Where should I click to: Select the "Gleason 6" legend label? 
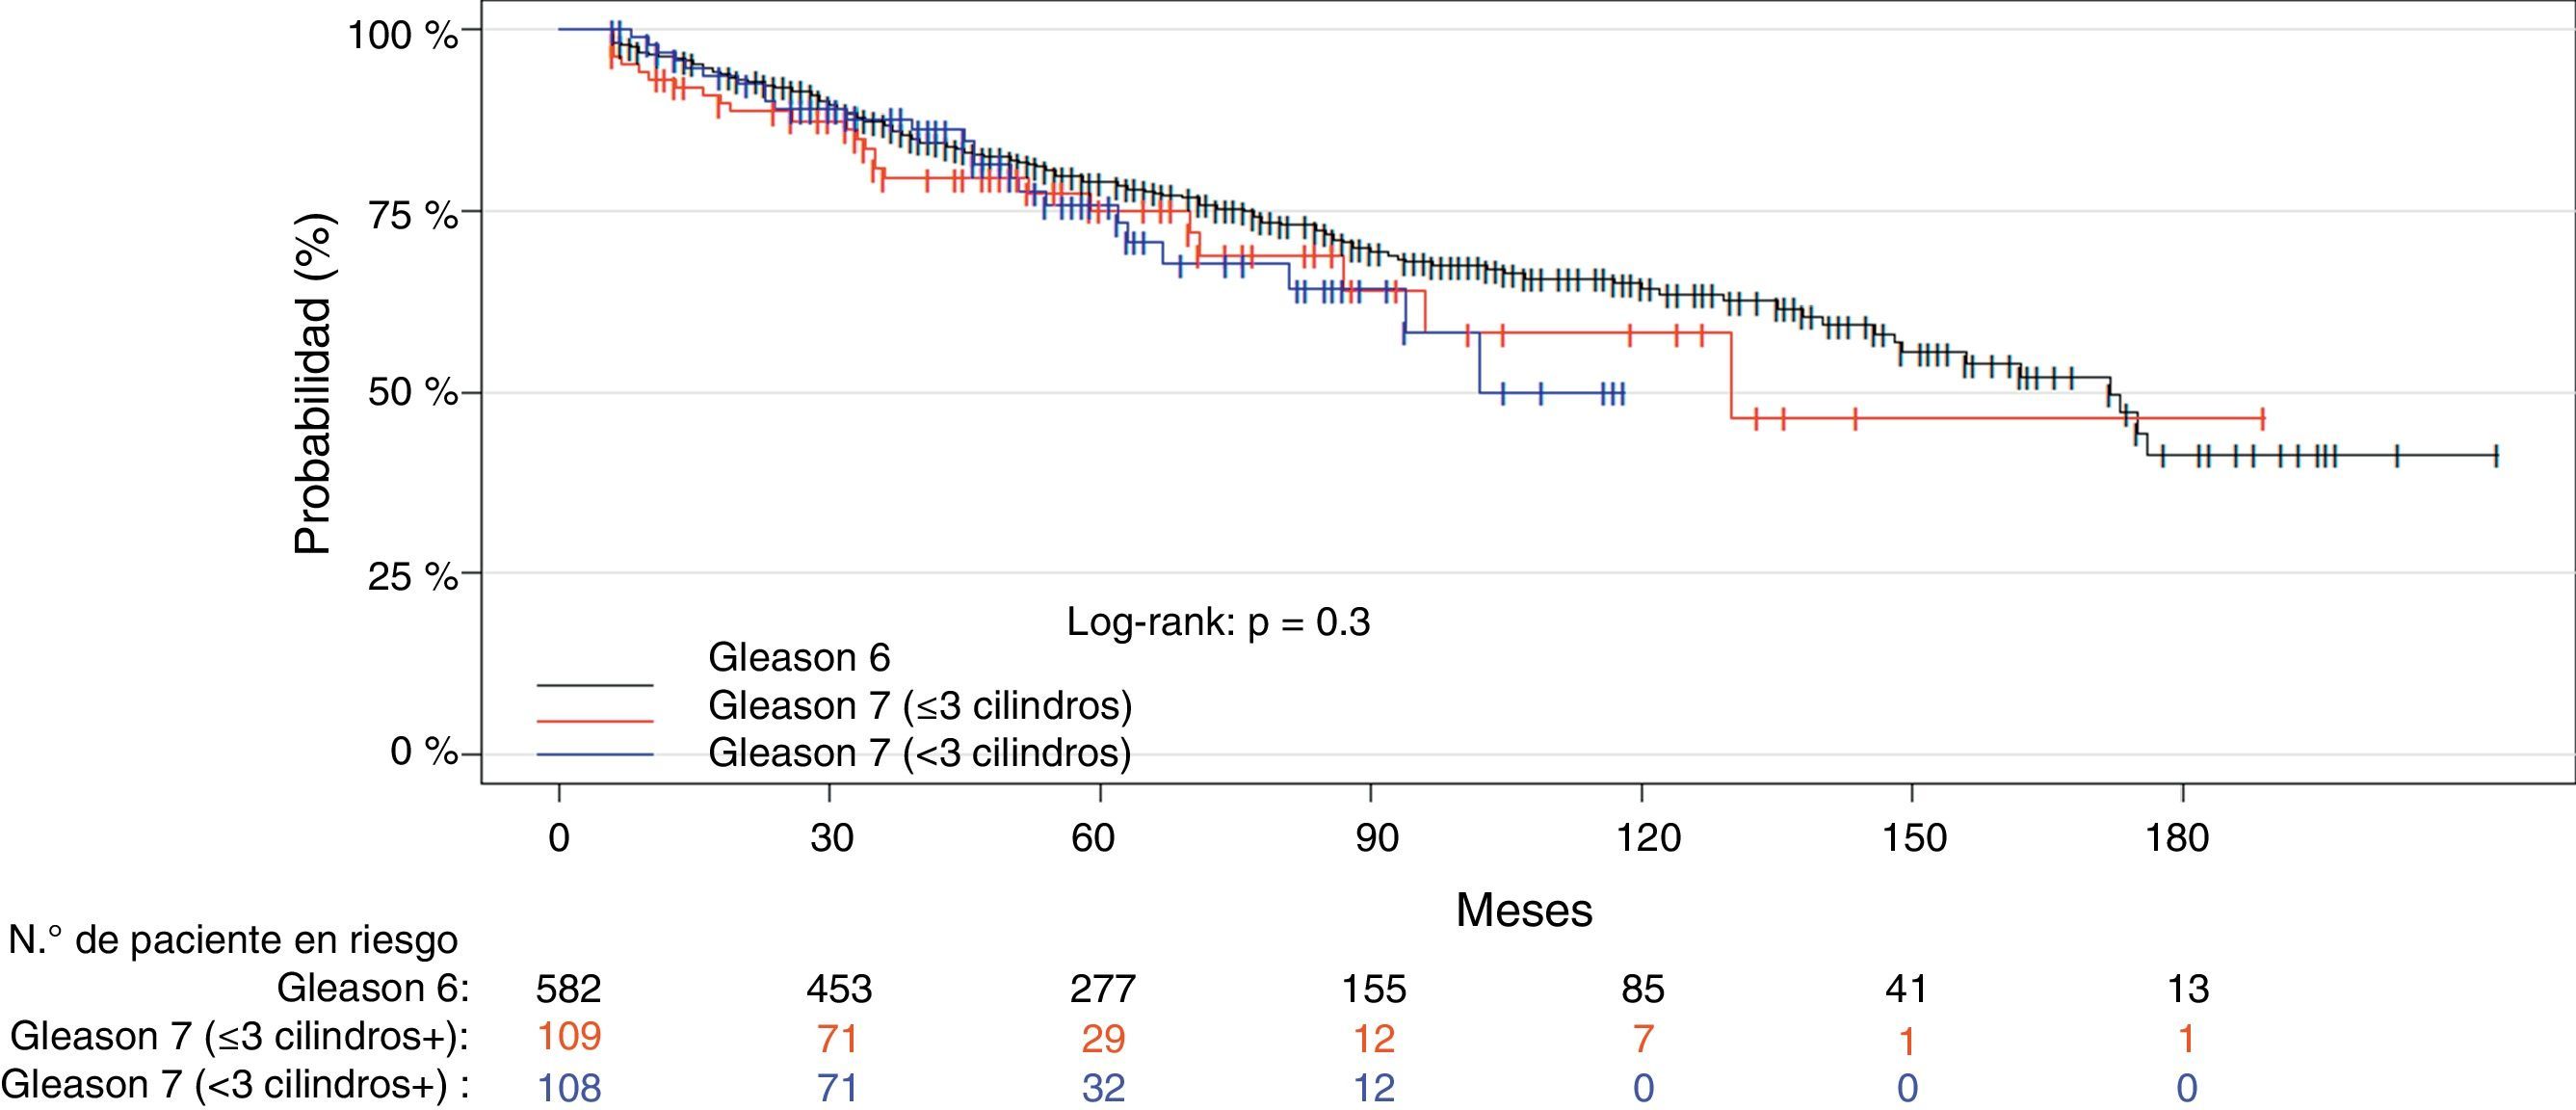point(798,658)
